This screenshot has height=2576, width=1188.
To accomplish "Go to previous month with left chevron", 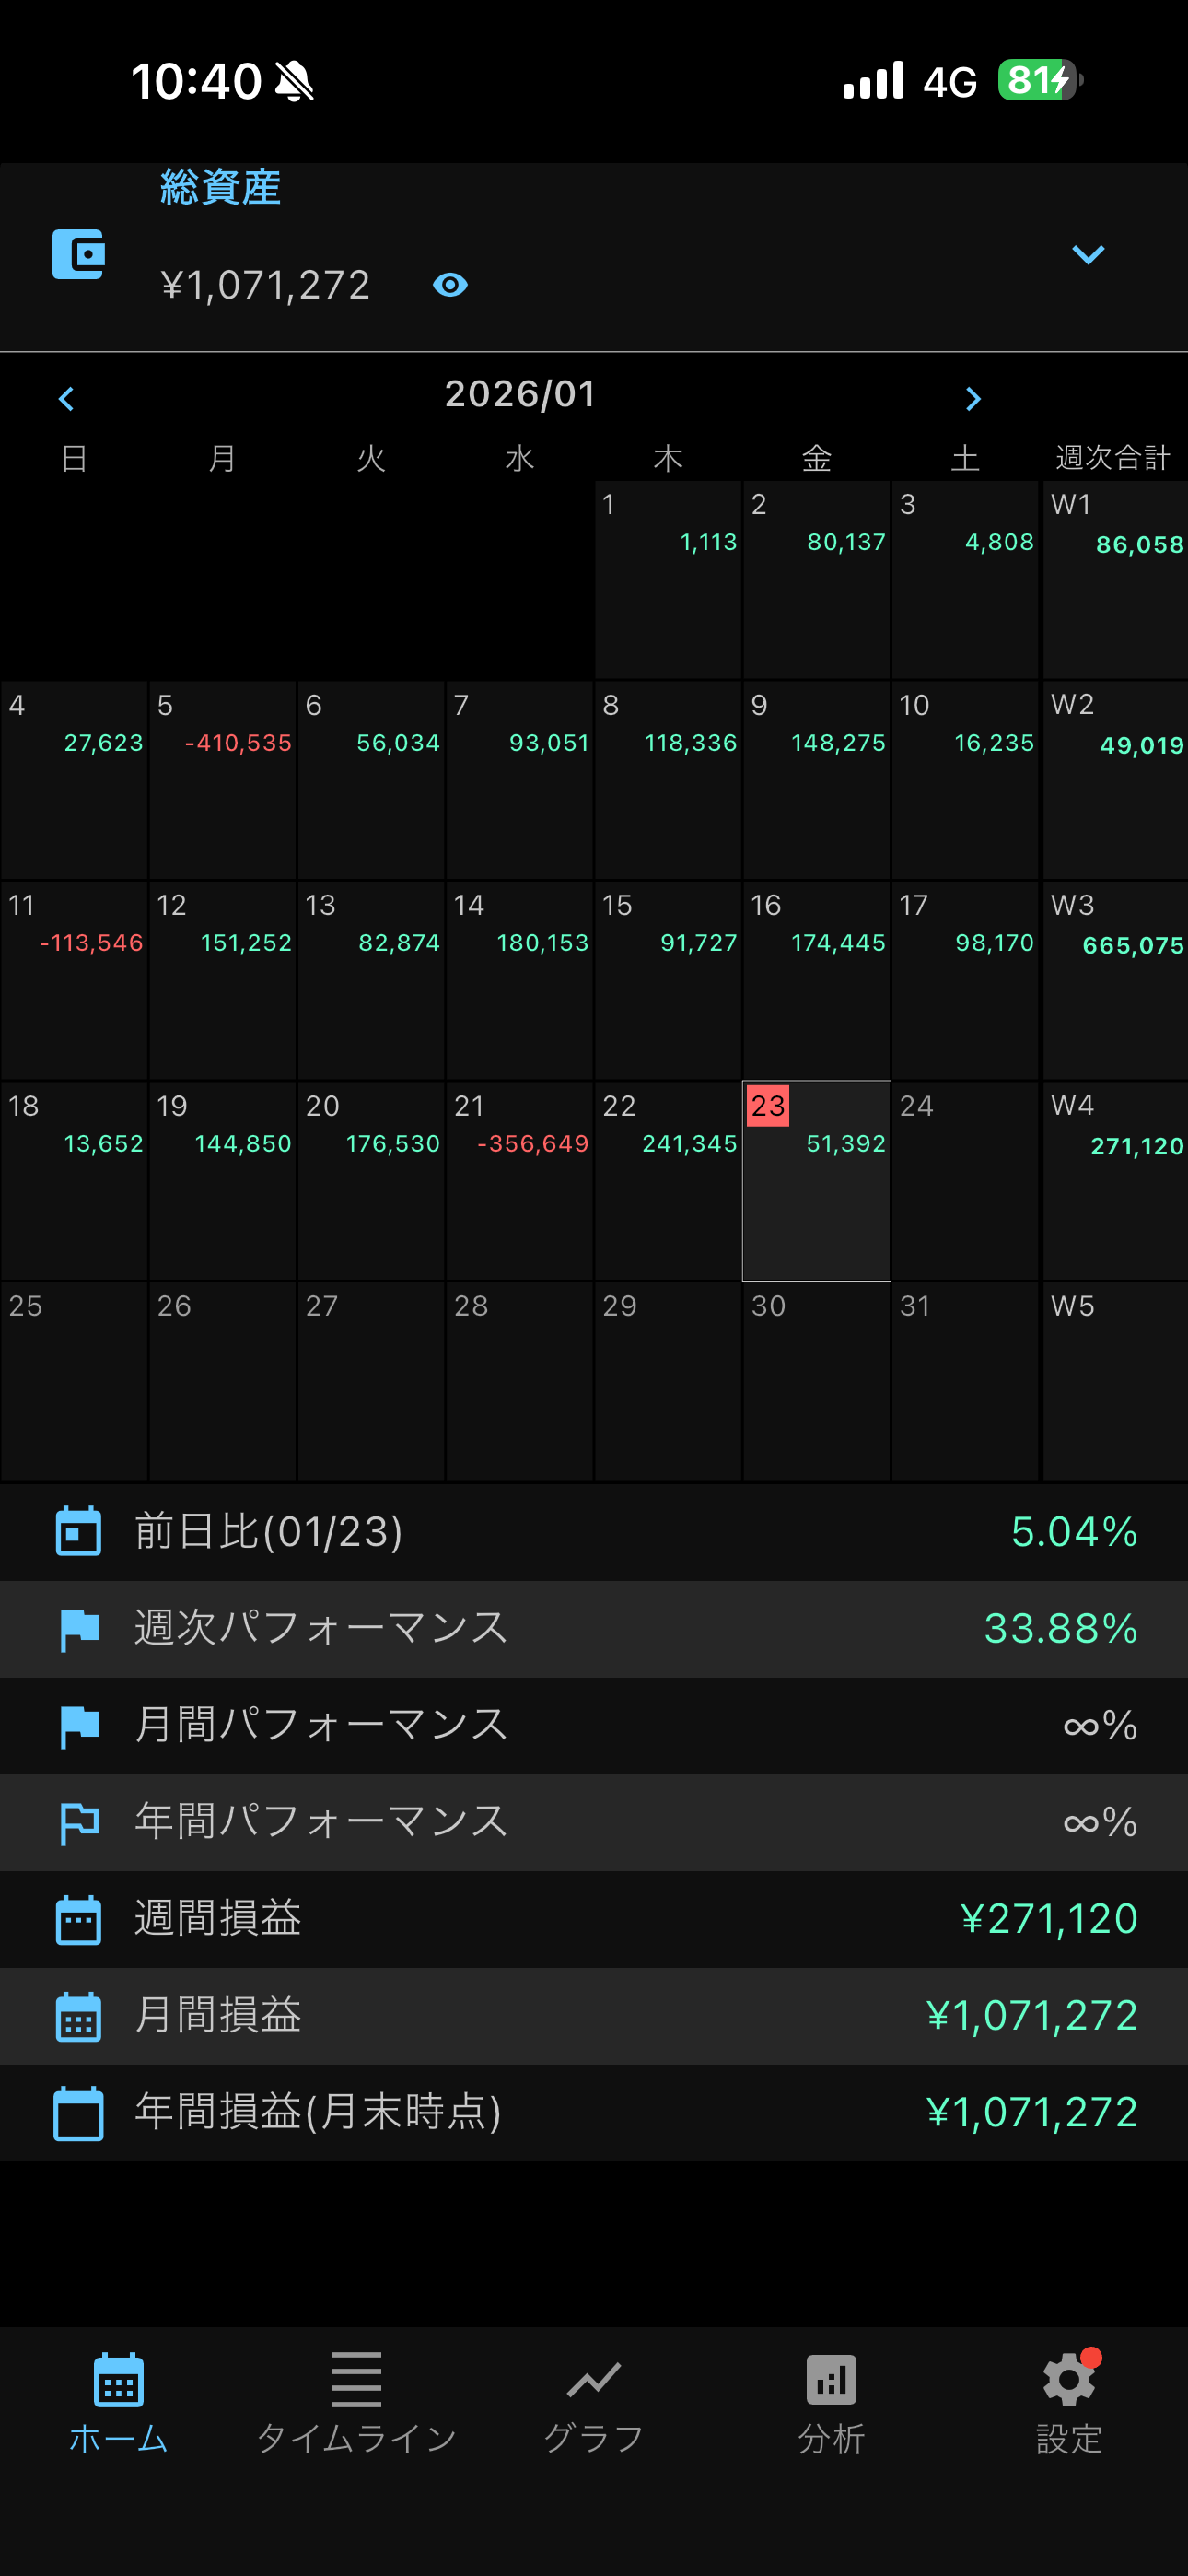I will tap(66, 399).
